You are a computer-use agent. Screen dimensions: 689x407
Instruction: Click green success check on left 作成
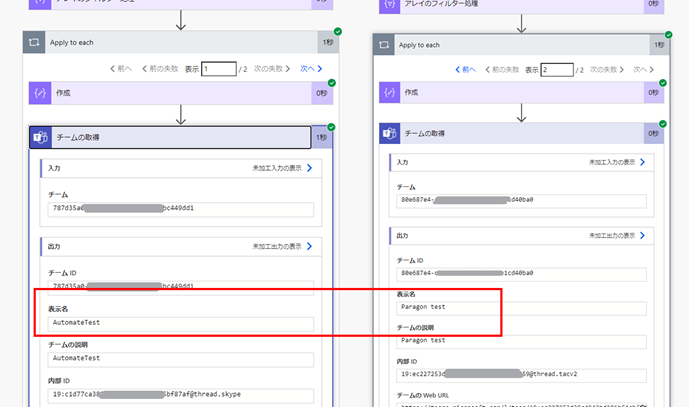coord(332,83)
